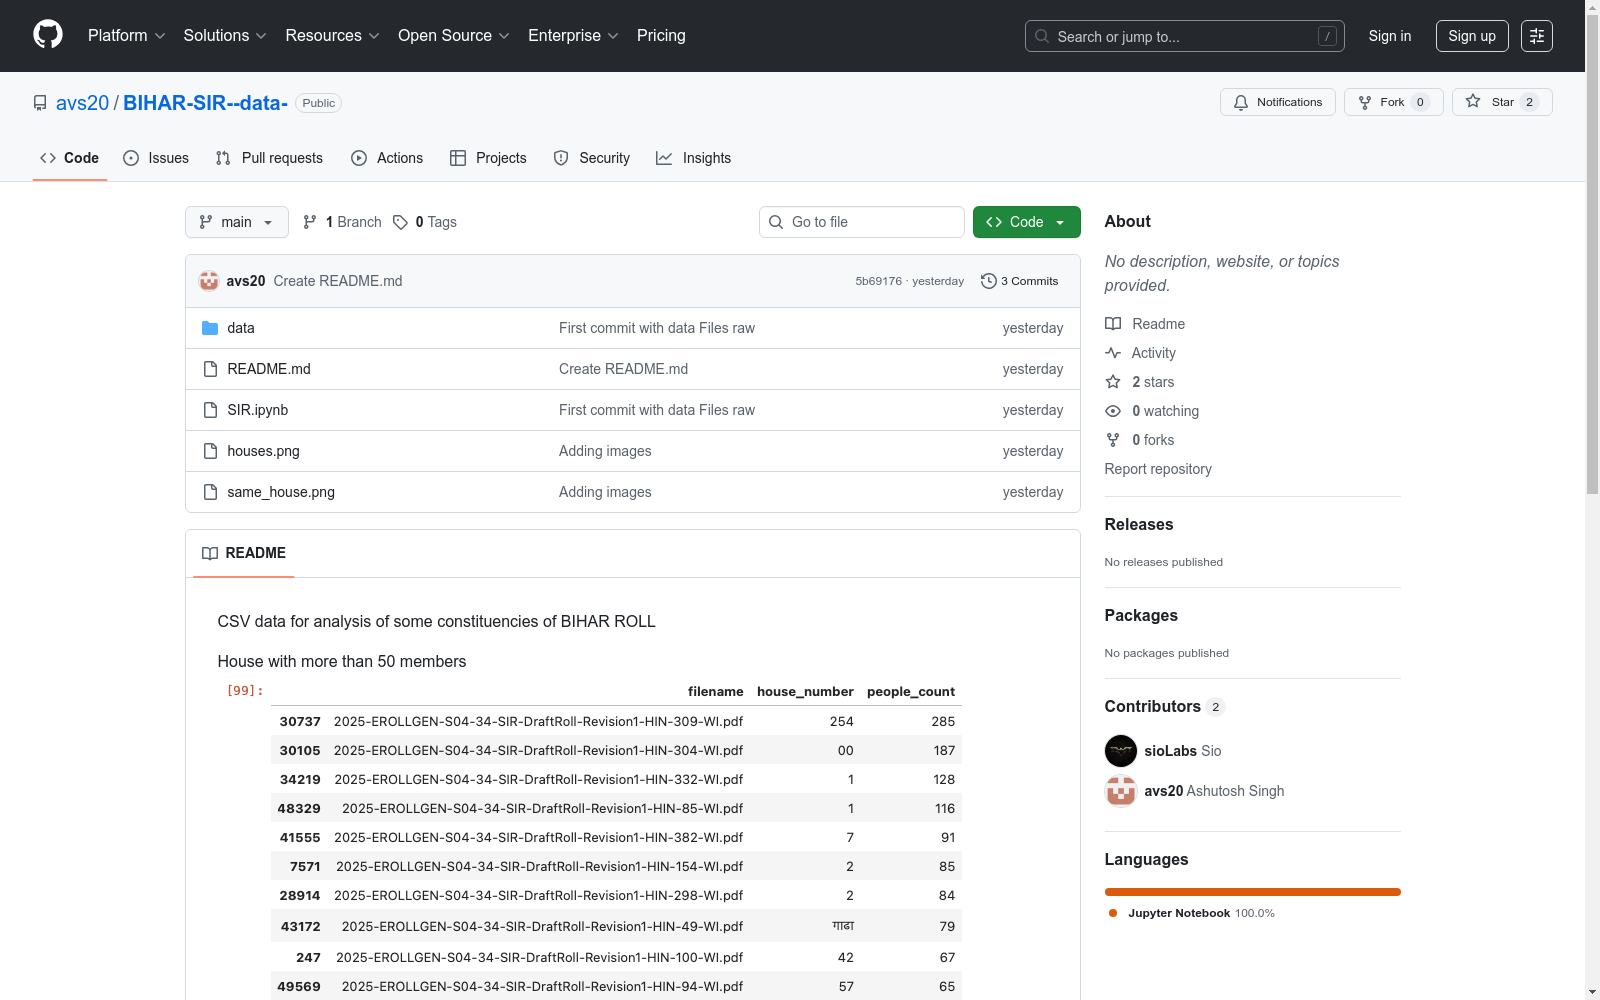
Task: Open the Security tab
Action: tap(592, 158)
